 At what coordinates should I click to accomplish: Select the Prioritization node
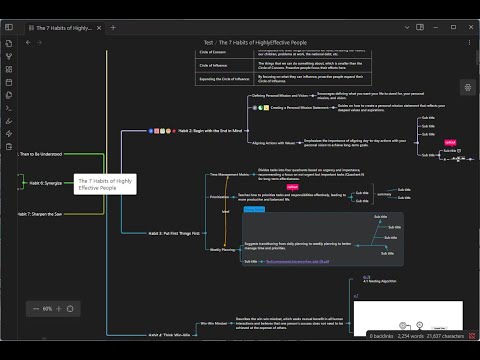click(219, 197)
